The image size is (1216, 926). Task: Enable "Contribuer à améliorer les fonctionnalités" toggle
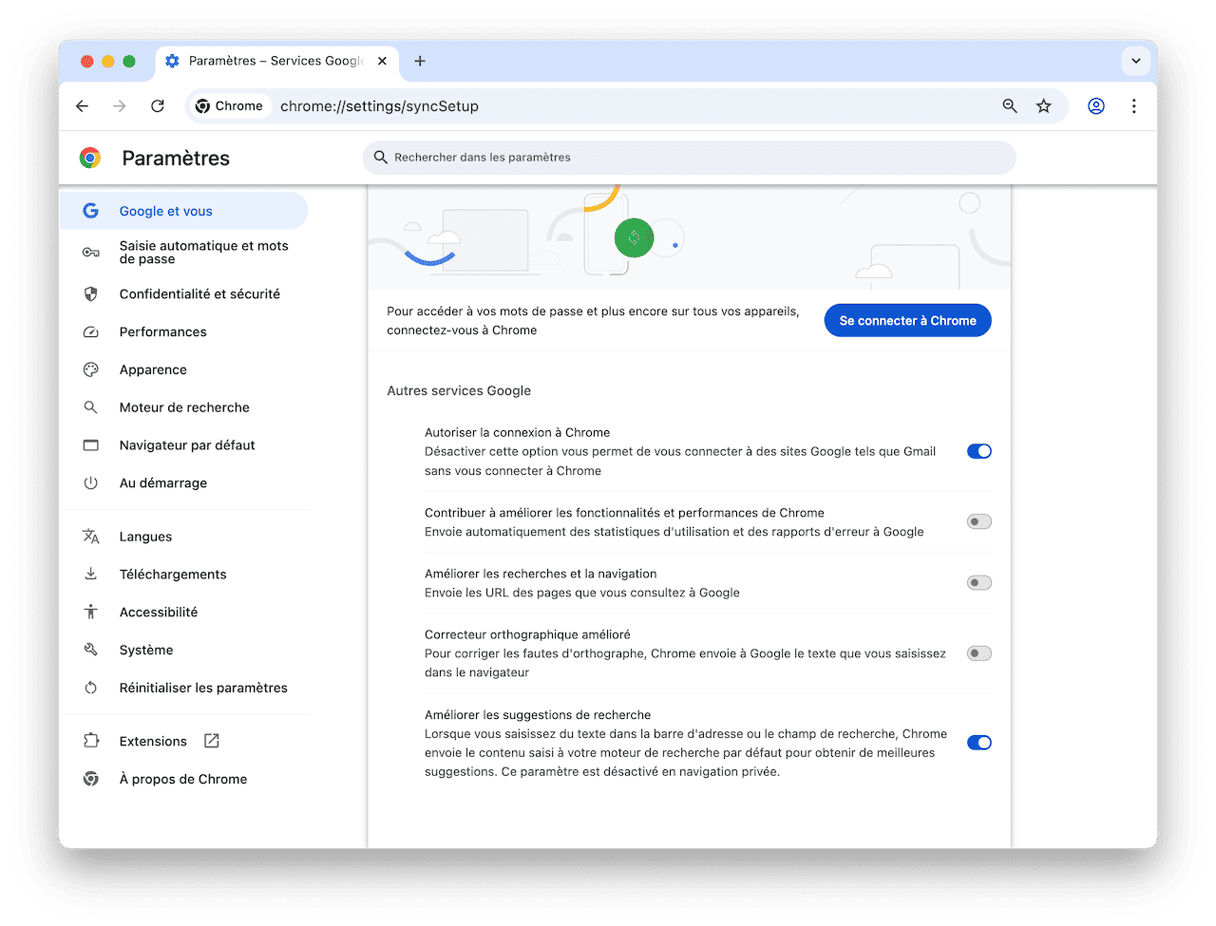(979, 522)
